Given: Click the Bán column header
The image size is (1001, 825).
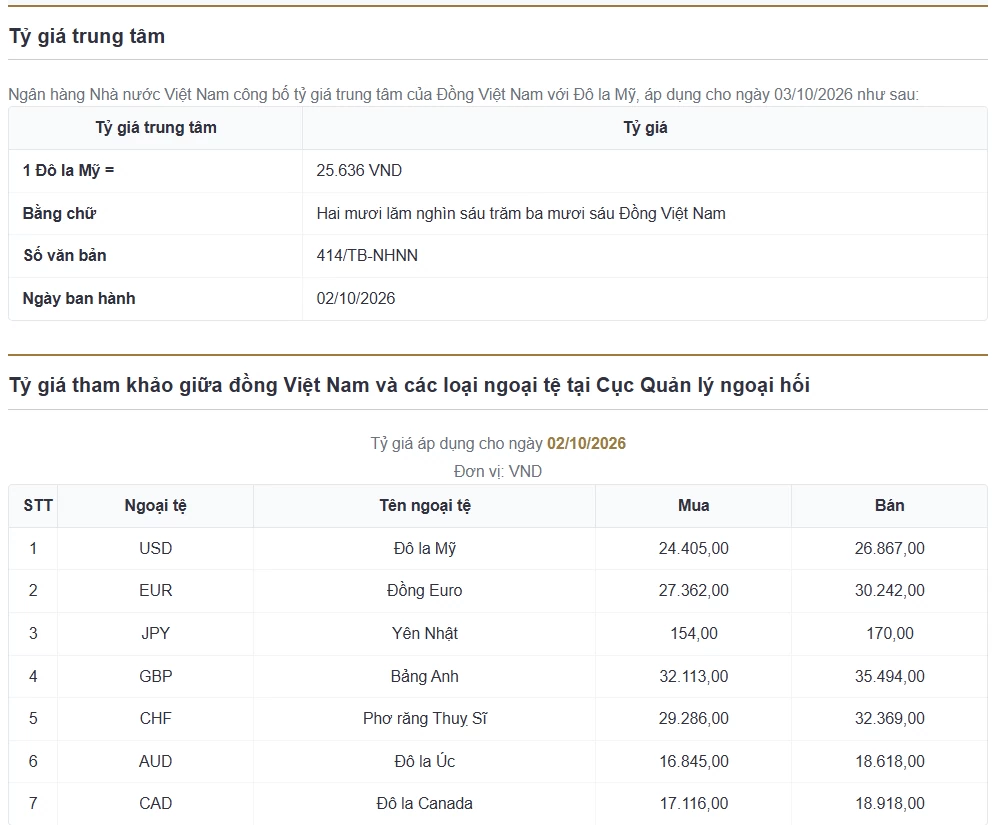Looking at the screenshot, I should [x=889, y=506].
